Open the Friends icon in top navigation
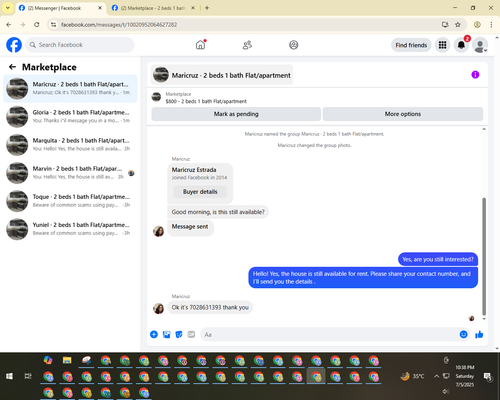The height and width of the screenshot is (400, 500). pos(247,45)
